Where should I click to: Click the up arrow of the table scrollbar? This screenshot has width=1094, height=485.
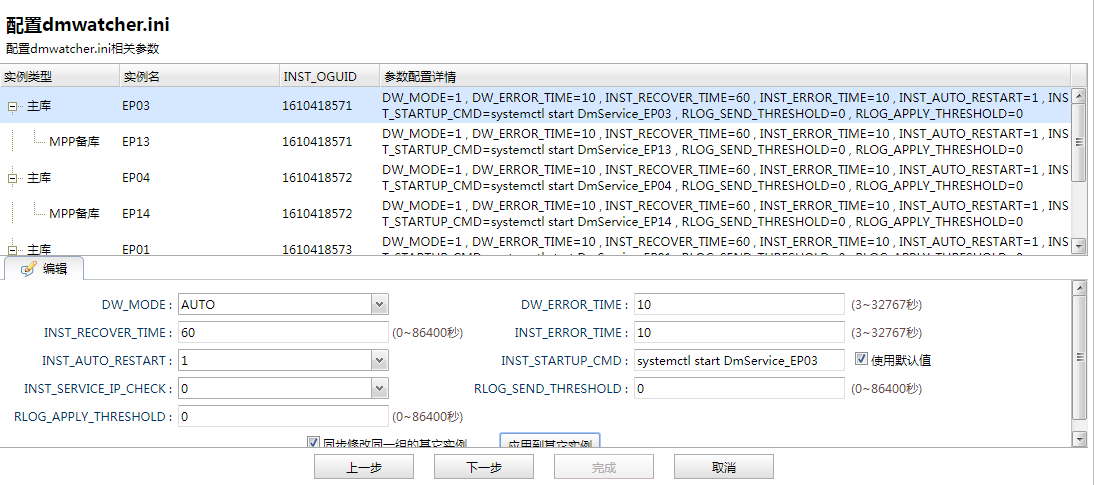(x=1078, y=96)
